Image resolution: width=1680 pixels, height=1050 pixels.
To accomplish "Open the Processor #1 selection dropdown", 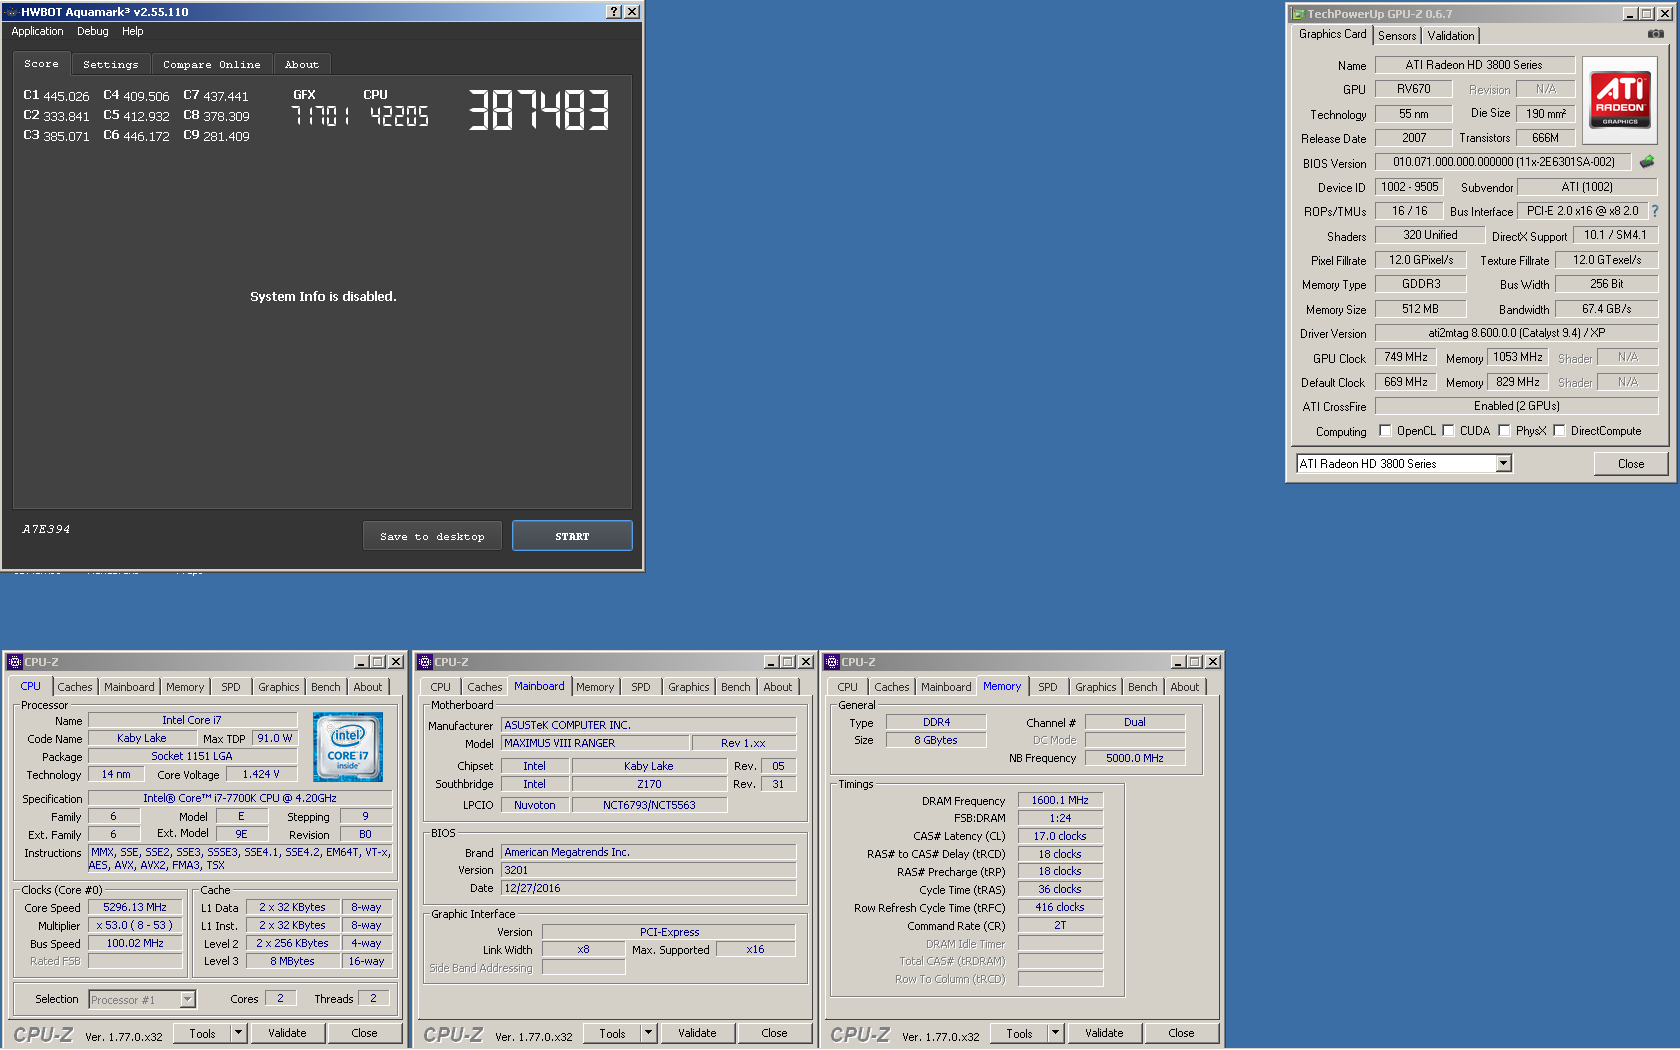I will [187, 999].
